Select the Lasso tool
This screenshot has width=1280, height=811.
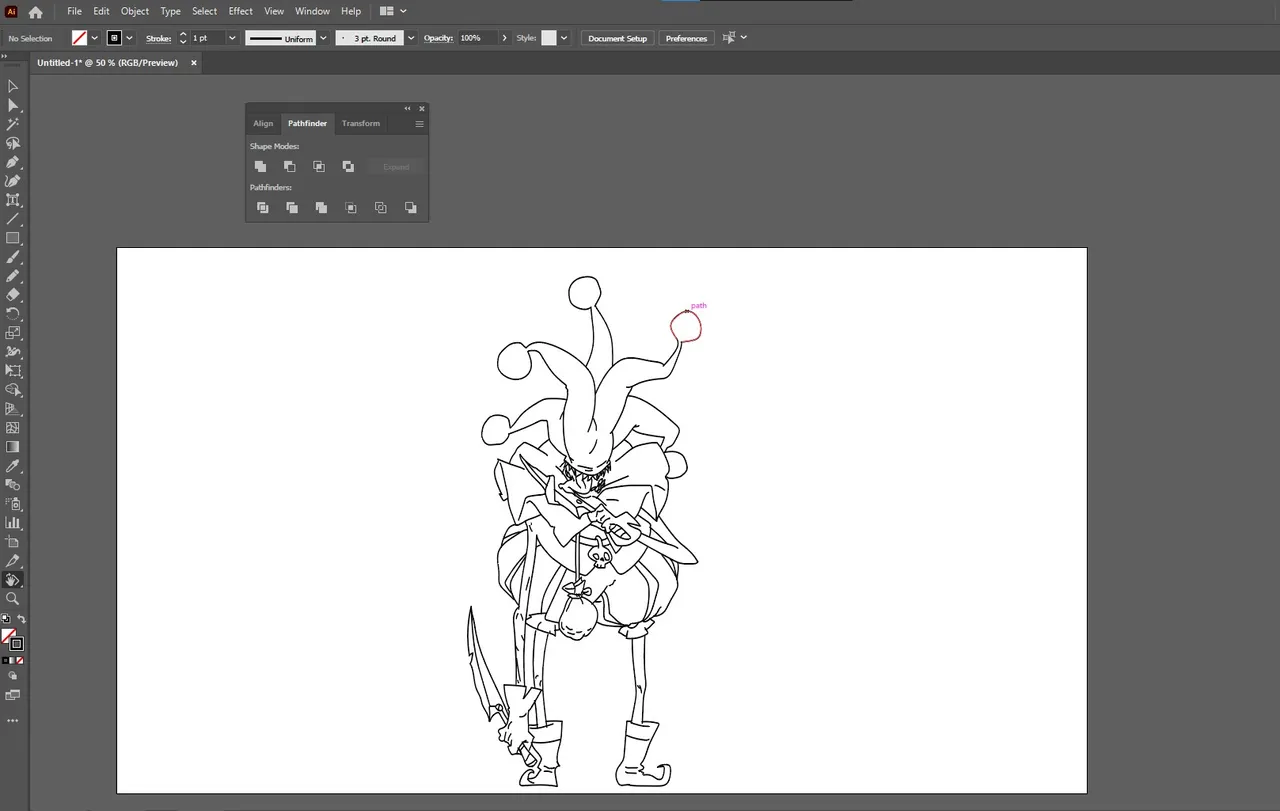pyautogui.click(x=13, y=143)
